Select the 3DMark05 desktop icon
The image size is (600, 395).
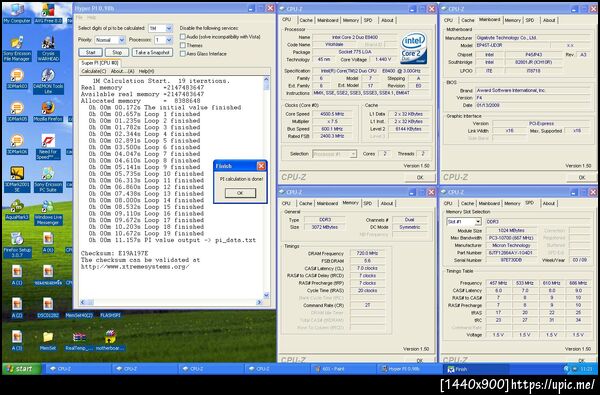pos(16,112)
